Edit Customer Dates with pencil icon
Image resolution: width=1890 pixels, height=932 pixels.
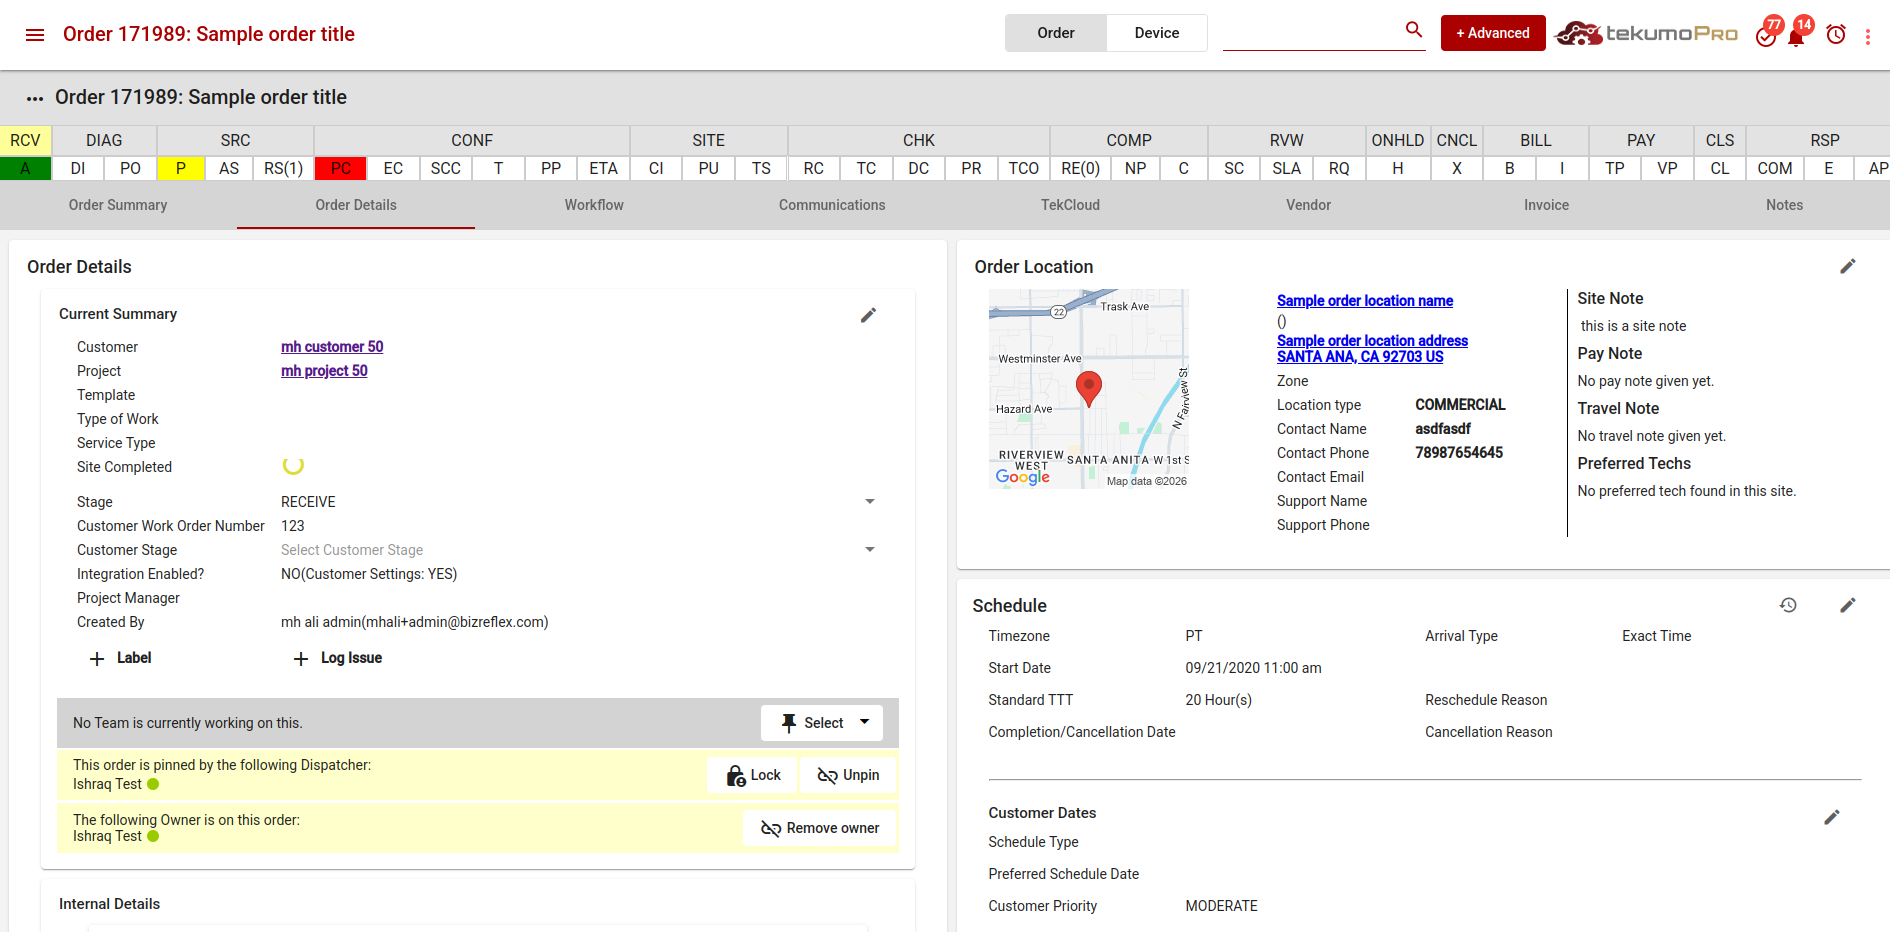[1831, 818]
